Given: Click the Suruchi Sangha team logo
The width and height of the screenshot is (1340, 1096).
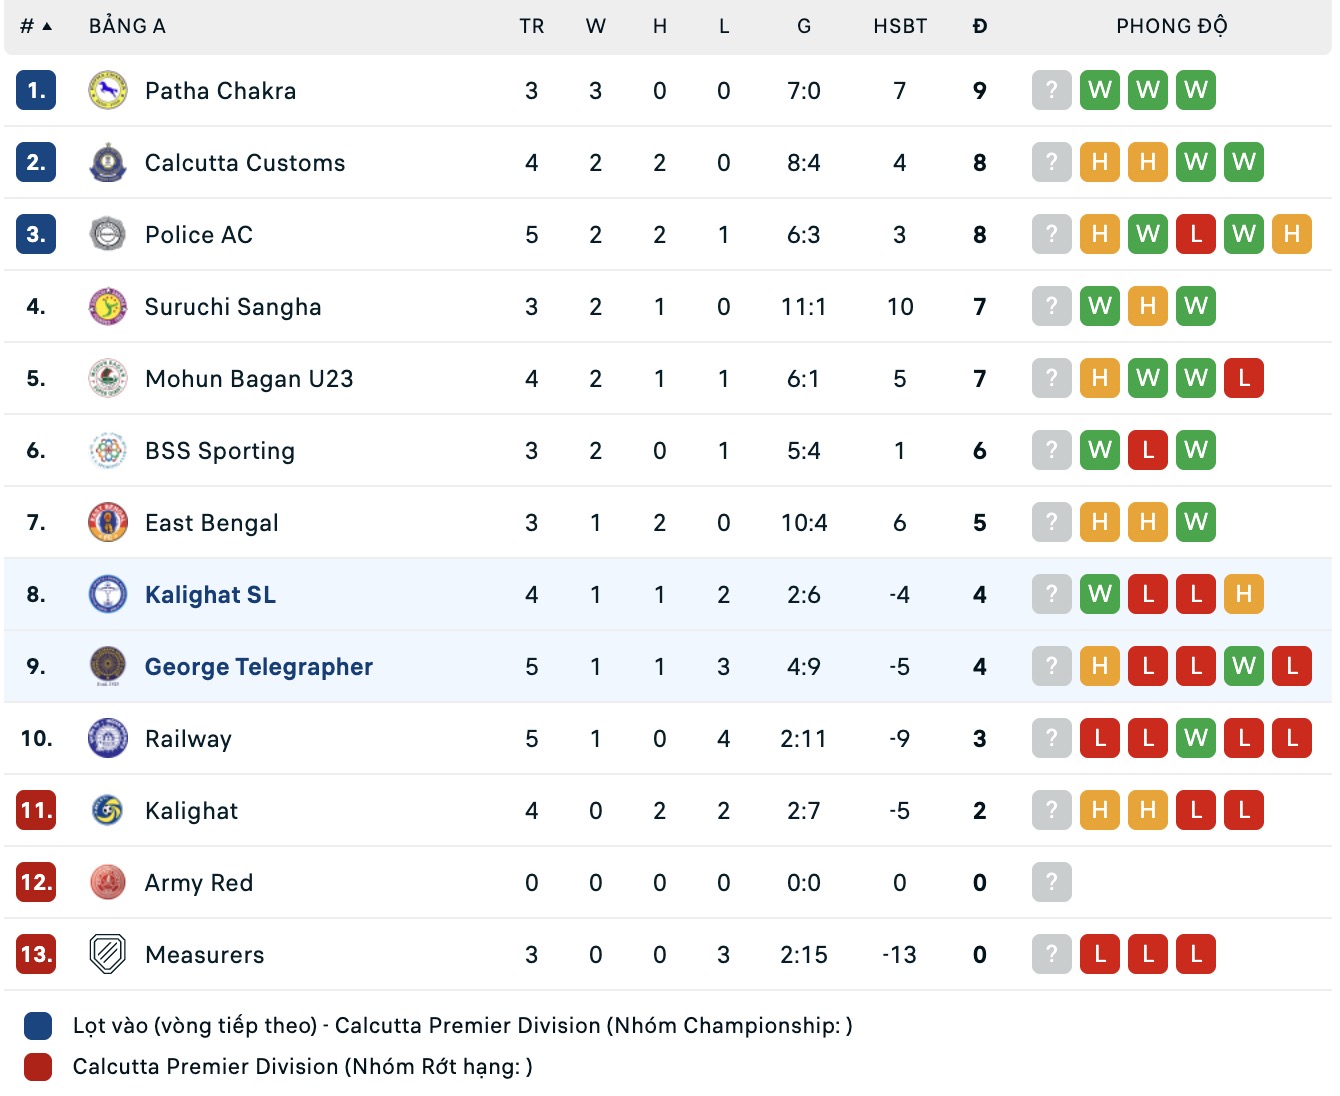Looking at the screenshot, I should click(107, 307).
